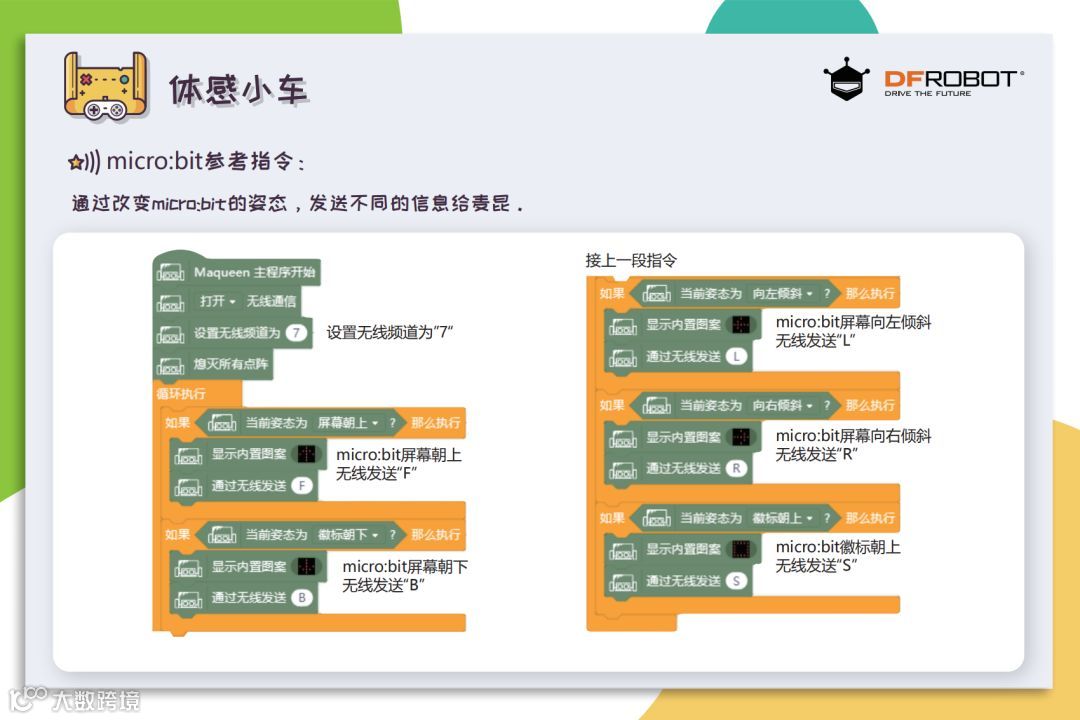Click the L value in wireless send block
This screenshot has height=720, width=1080.
pos(736,357)
